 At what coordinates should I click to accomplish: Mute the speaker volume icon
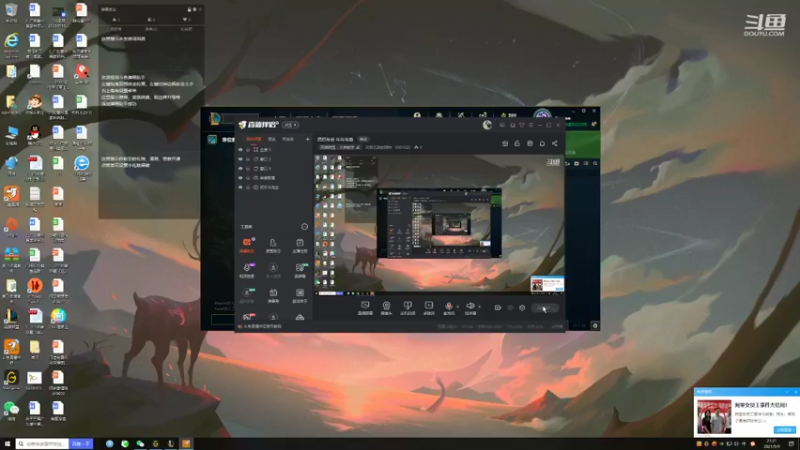pyautogui.click(x=470, y=307)
